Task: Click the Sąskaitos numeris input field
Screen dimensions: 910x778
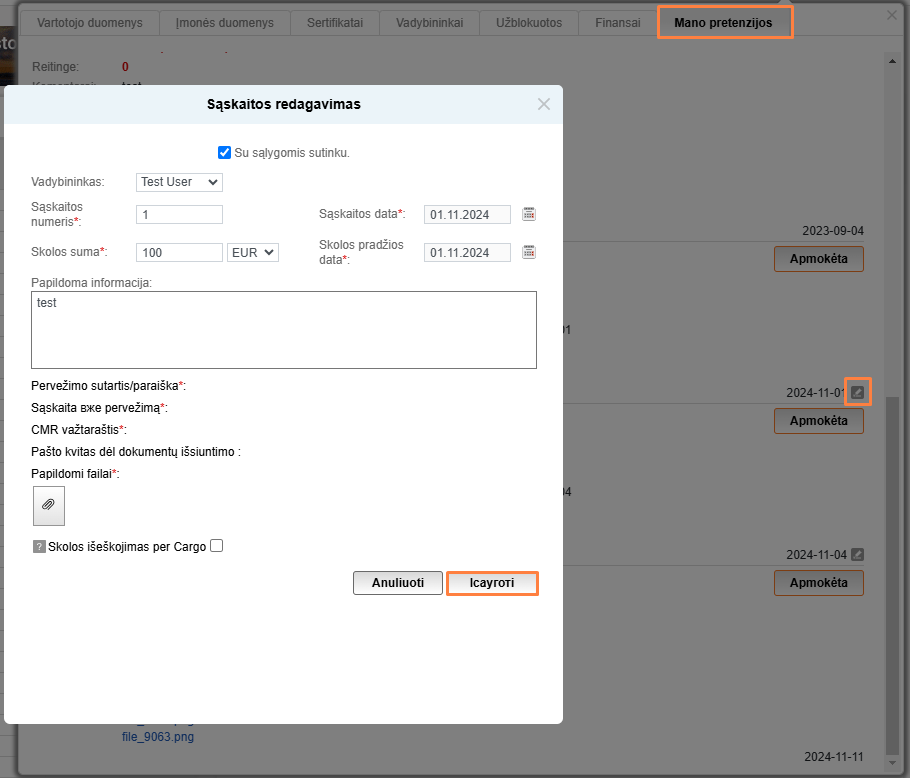Action: coord(179,214)
